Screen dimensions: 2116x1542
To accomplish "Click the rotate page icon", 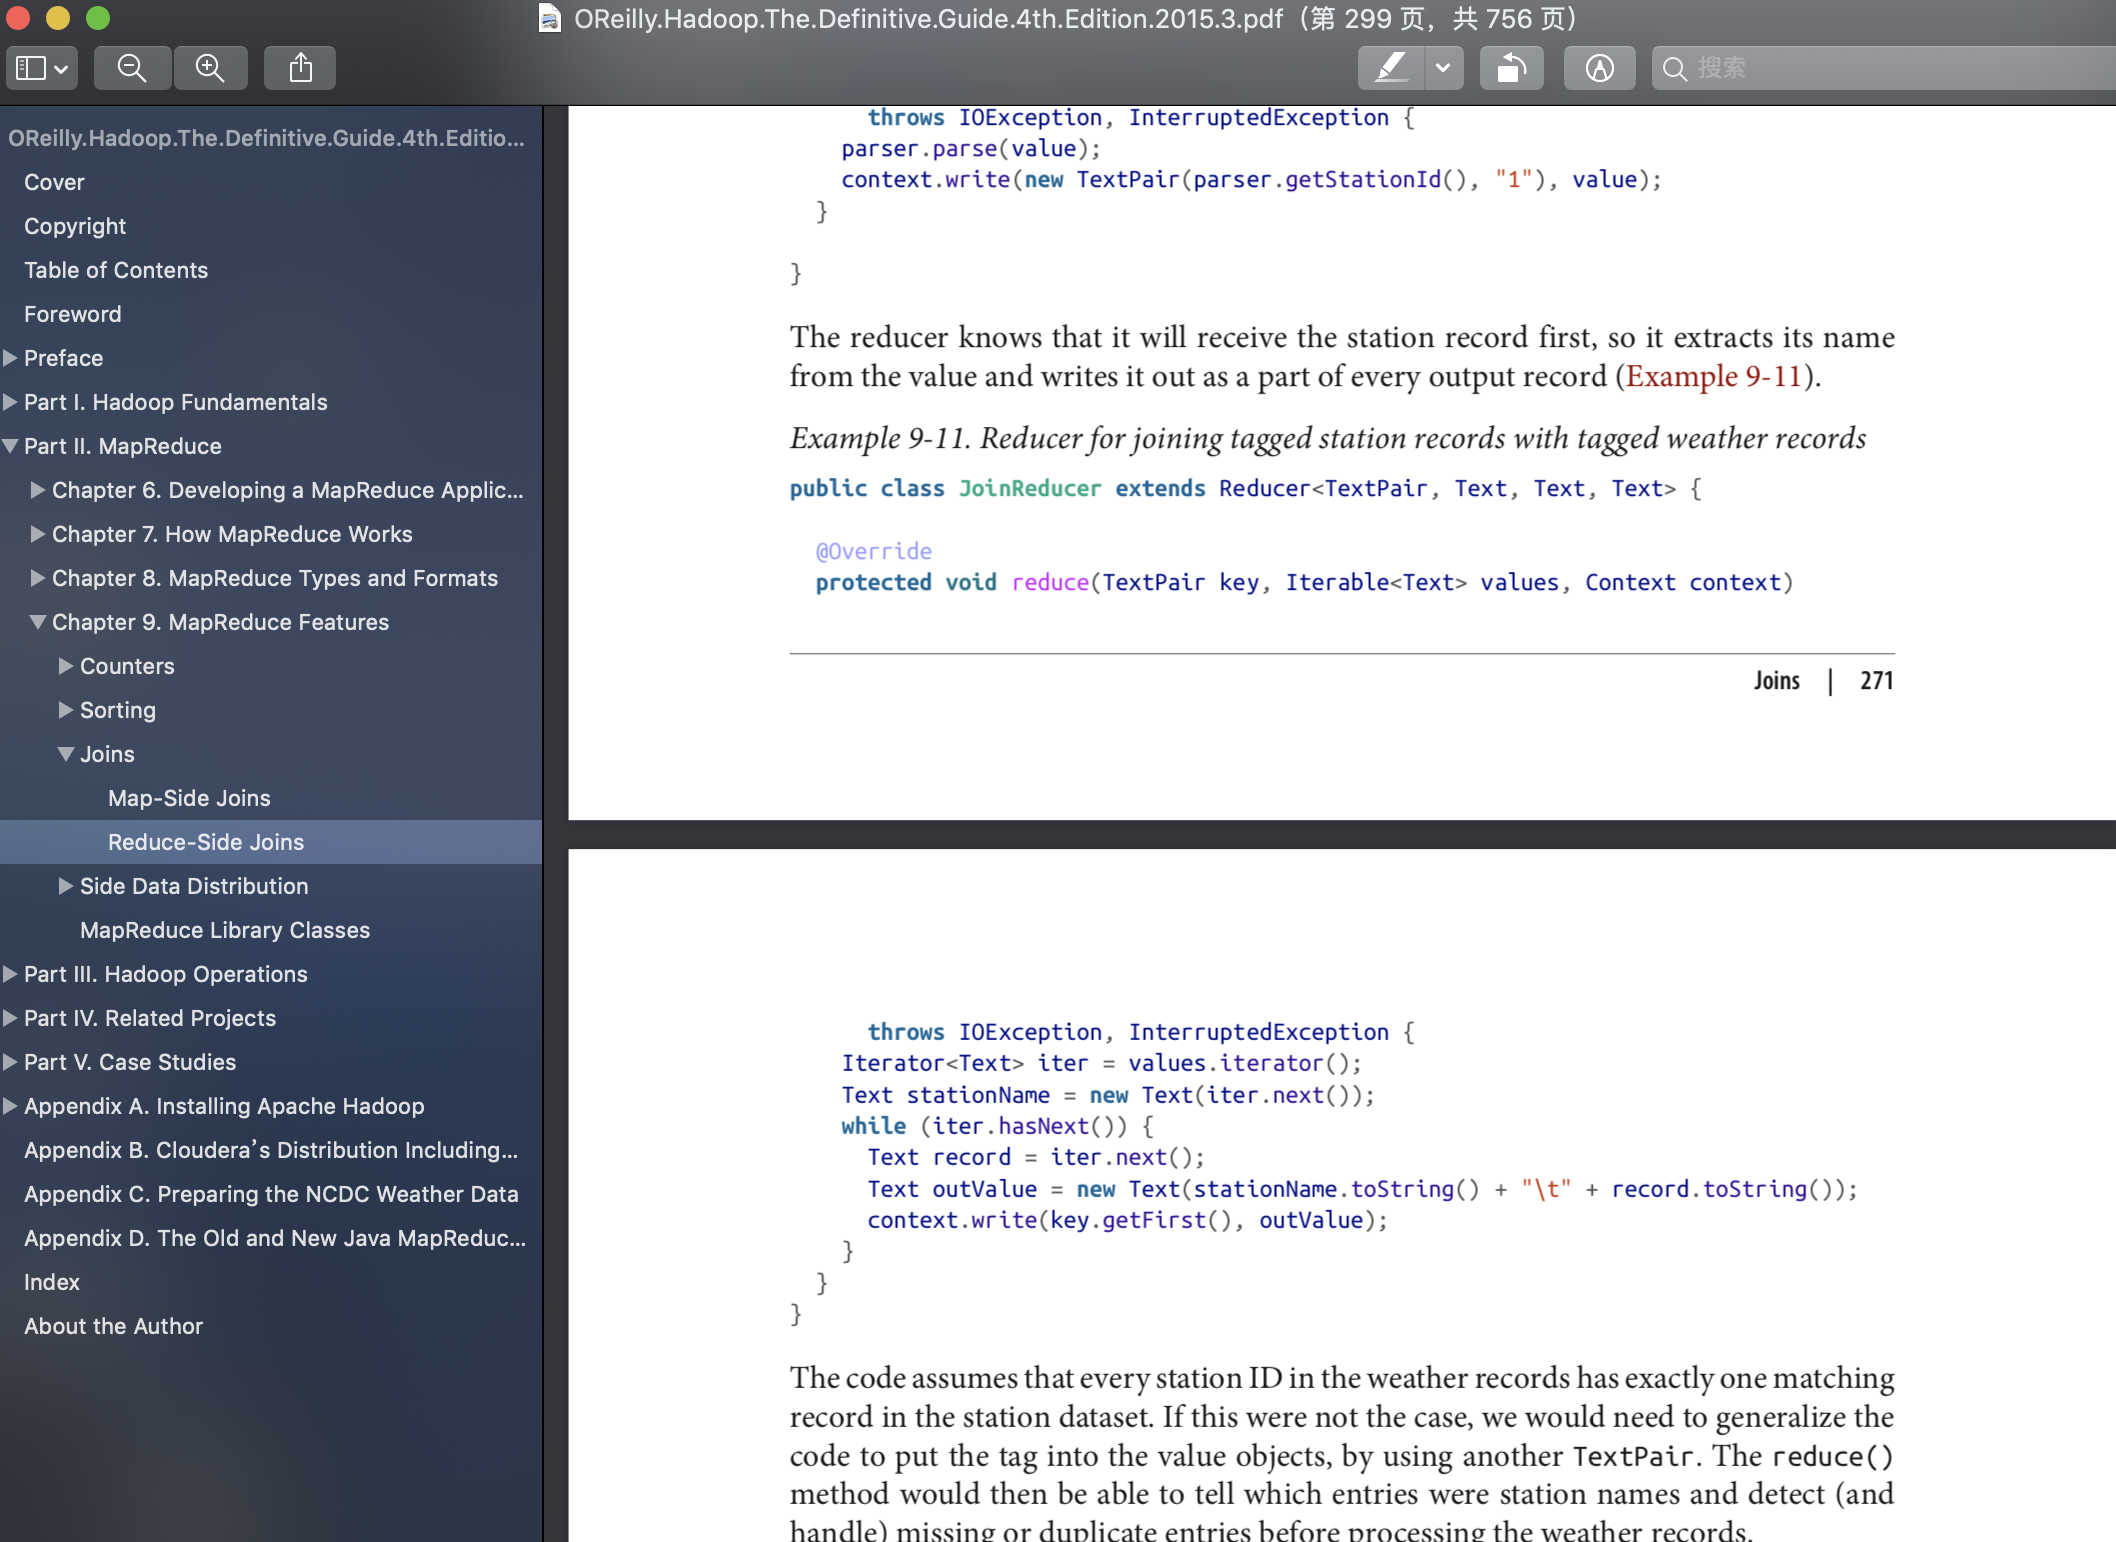I will pos(1511,68).
